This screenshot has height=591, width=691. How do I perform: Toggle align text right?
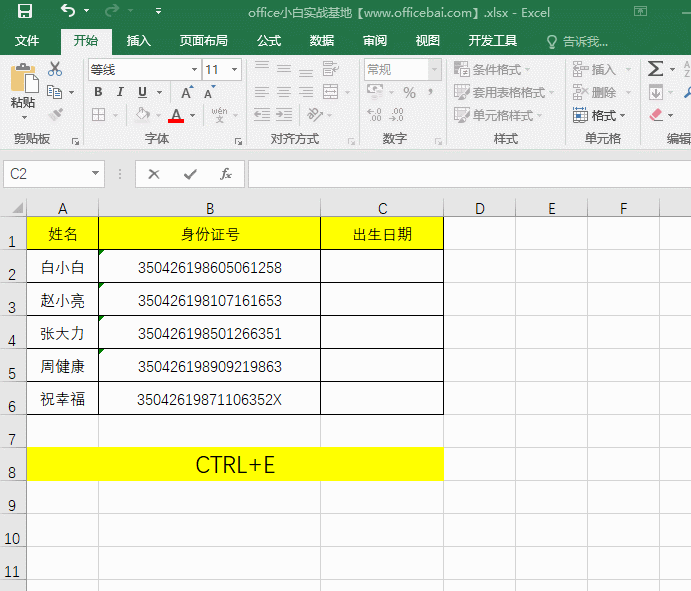pos(306,92)
